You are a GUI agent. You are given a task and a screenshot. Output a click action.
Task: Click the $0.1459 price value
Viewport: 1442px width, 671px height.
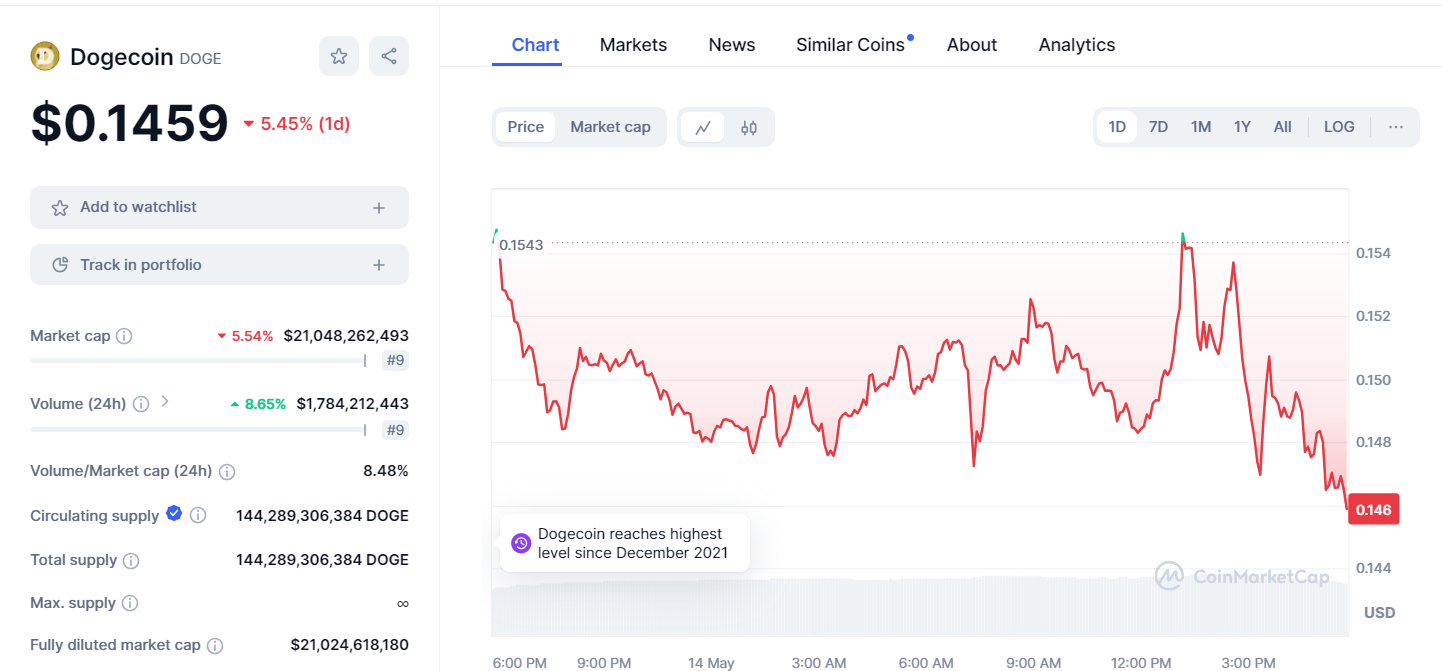[130, 123]
